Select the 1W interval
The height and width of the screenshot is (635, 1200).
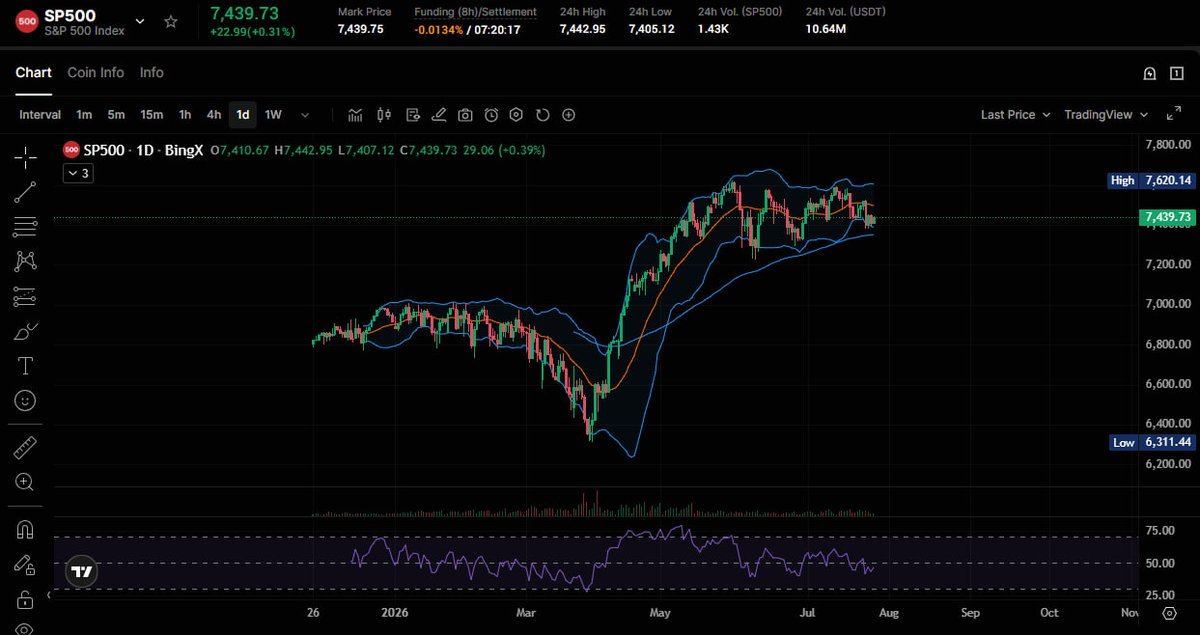click(273, 115)
